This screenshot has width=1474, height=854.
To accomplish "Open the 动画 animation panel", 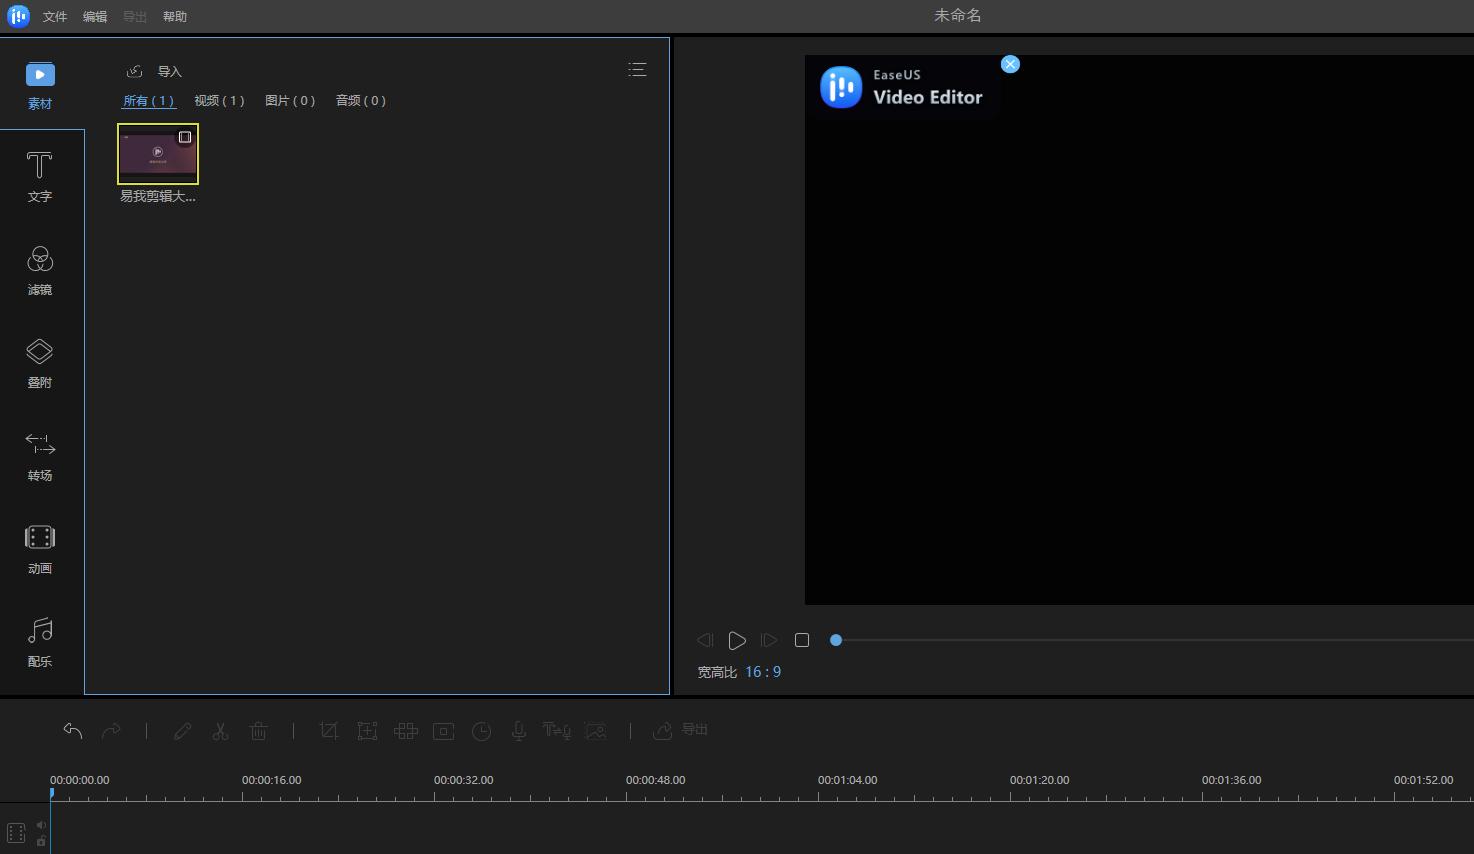I will coord(40,548).
